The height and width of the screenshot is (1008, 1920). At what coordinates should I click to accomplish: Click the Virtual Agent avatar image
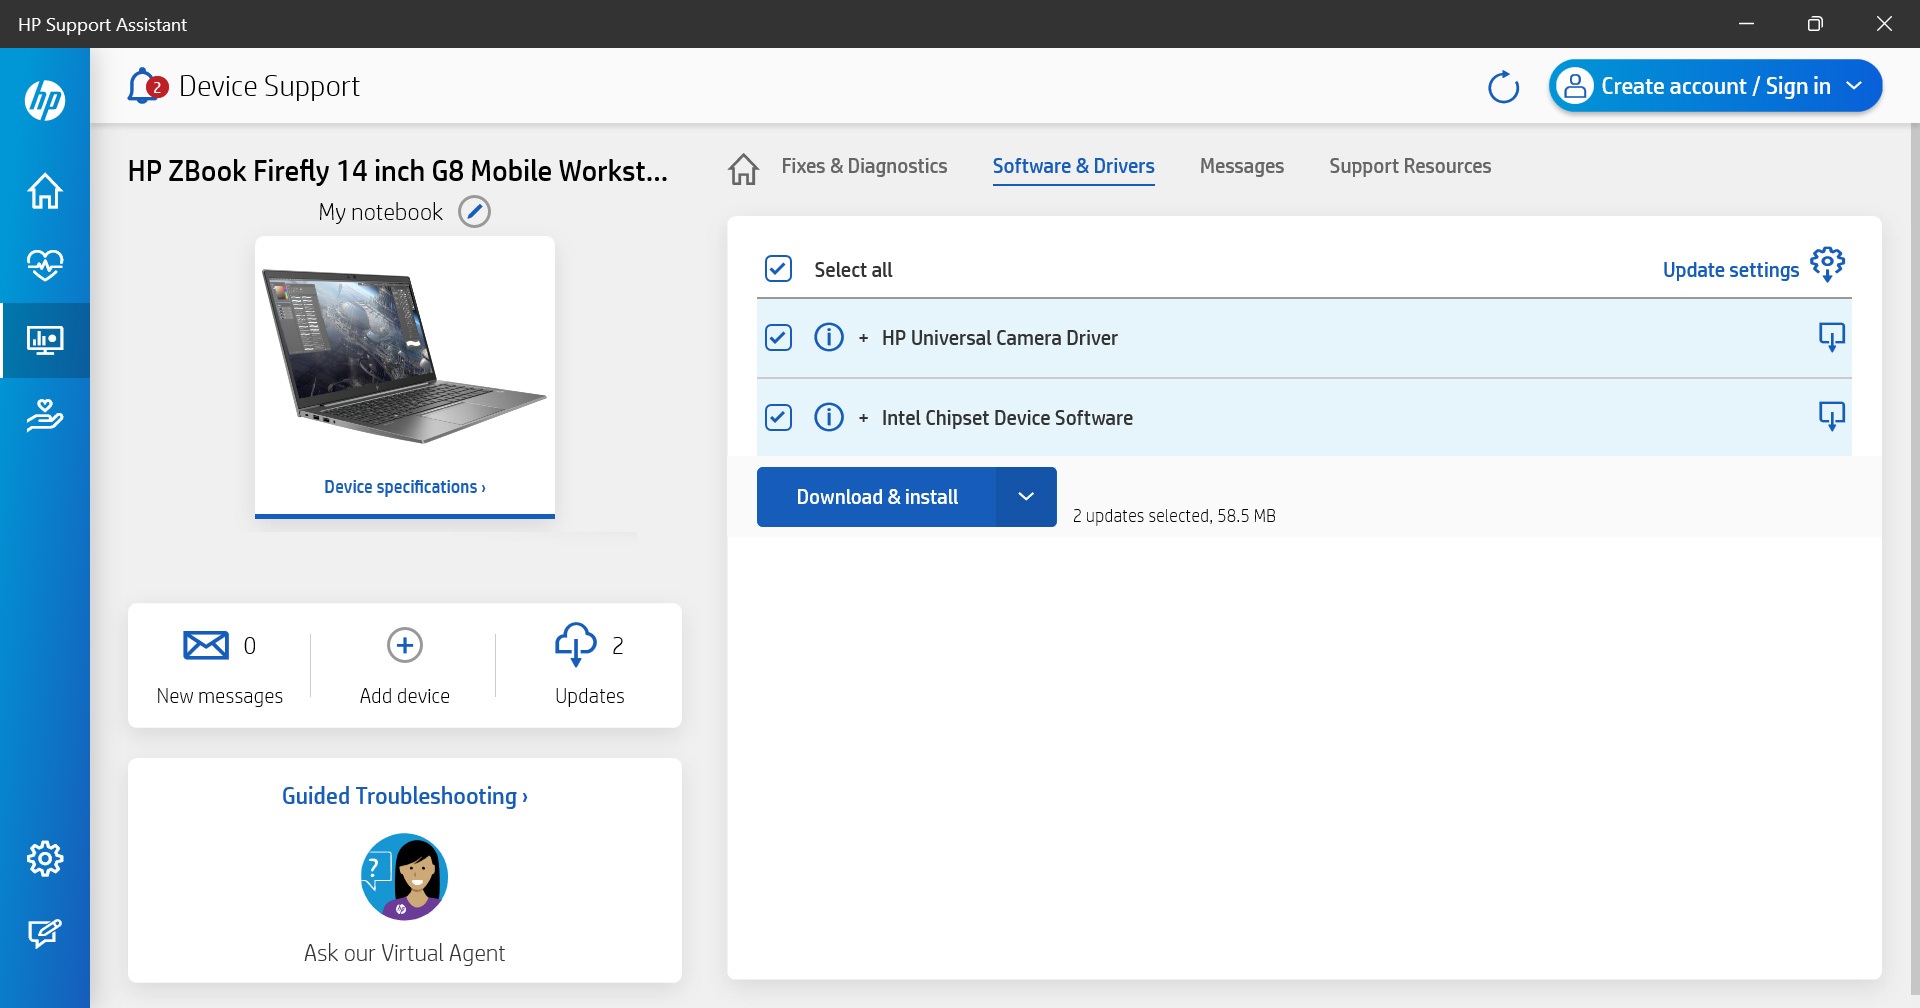click(x=405, y=877)
